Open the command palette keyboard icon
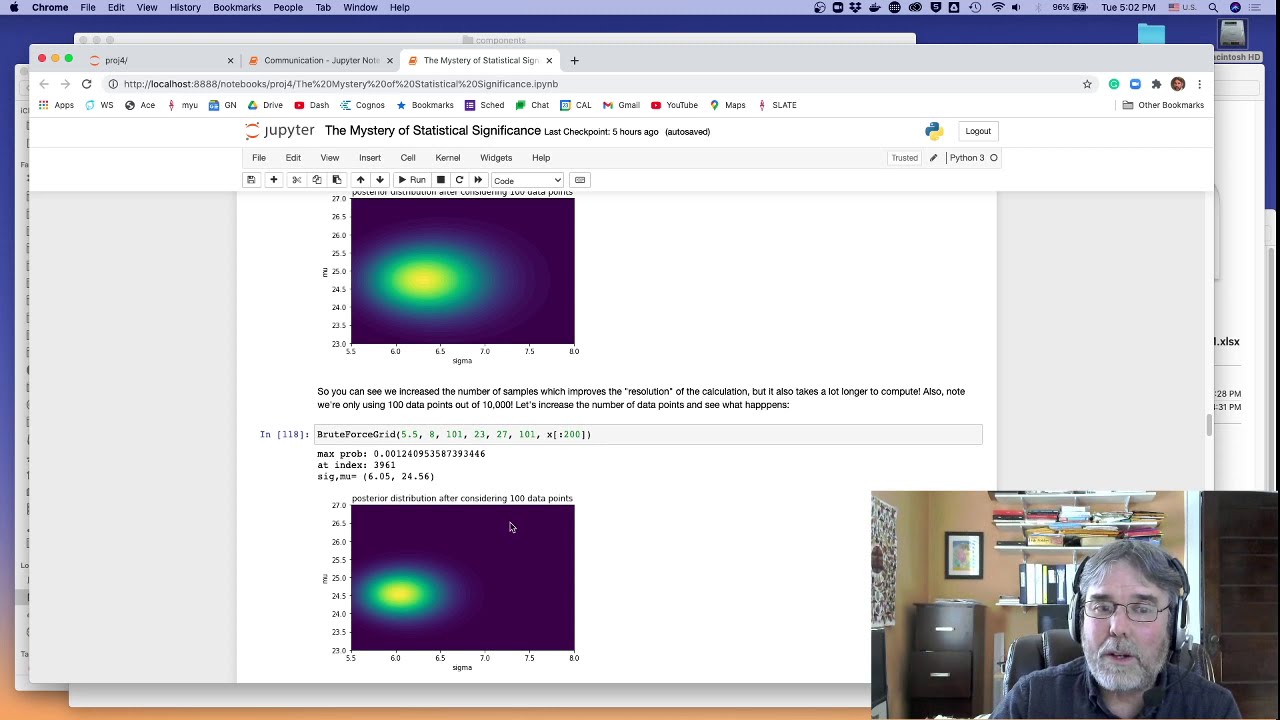Screen dimensions: 1280x720 580,180
